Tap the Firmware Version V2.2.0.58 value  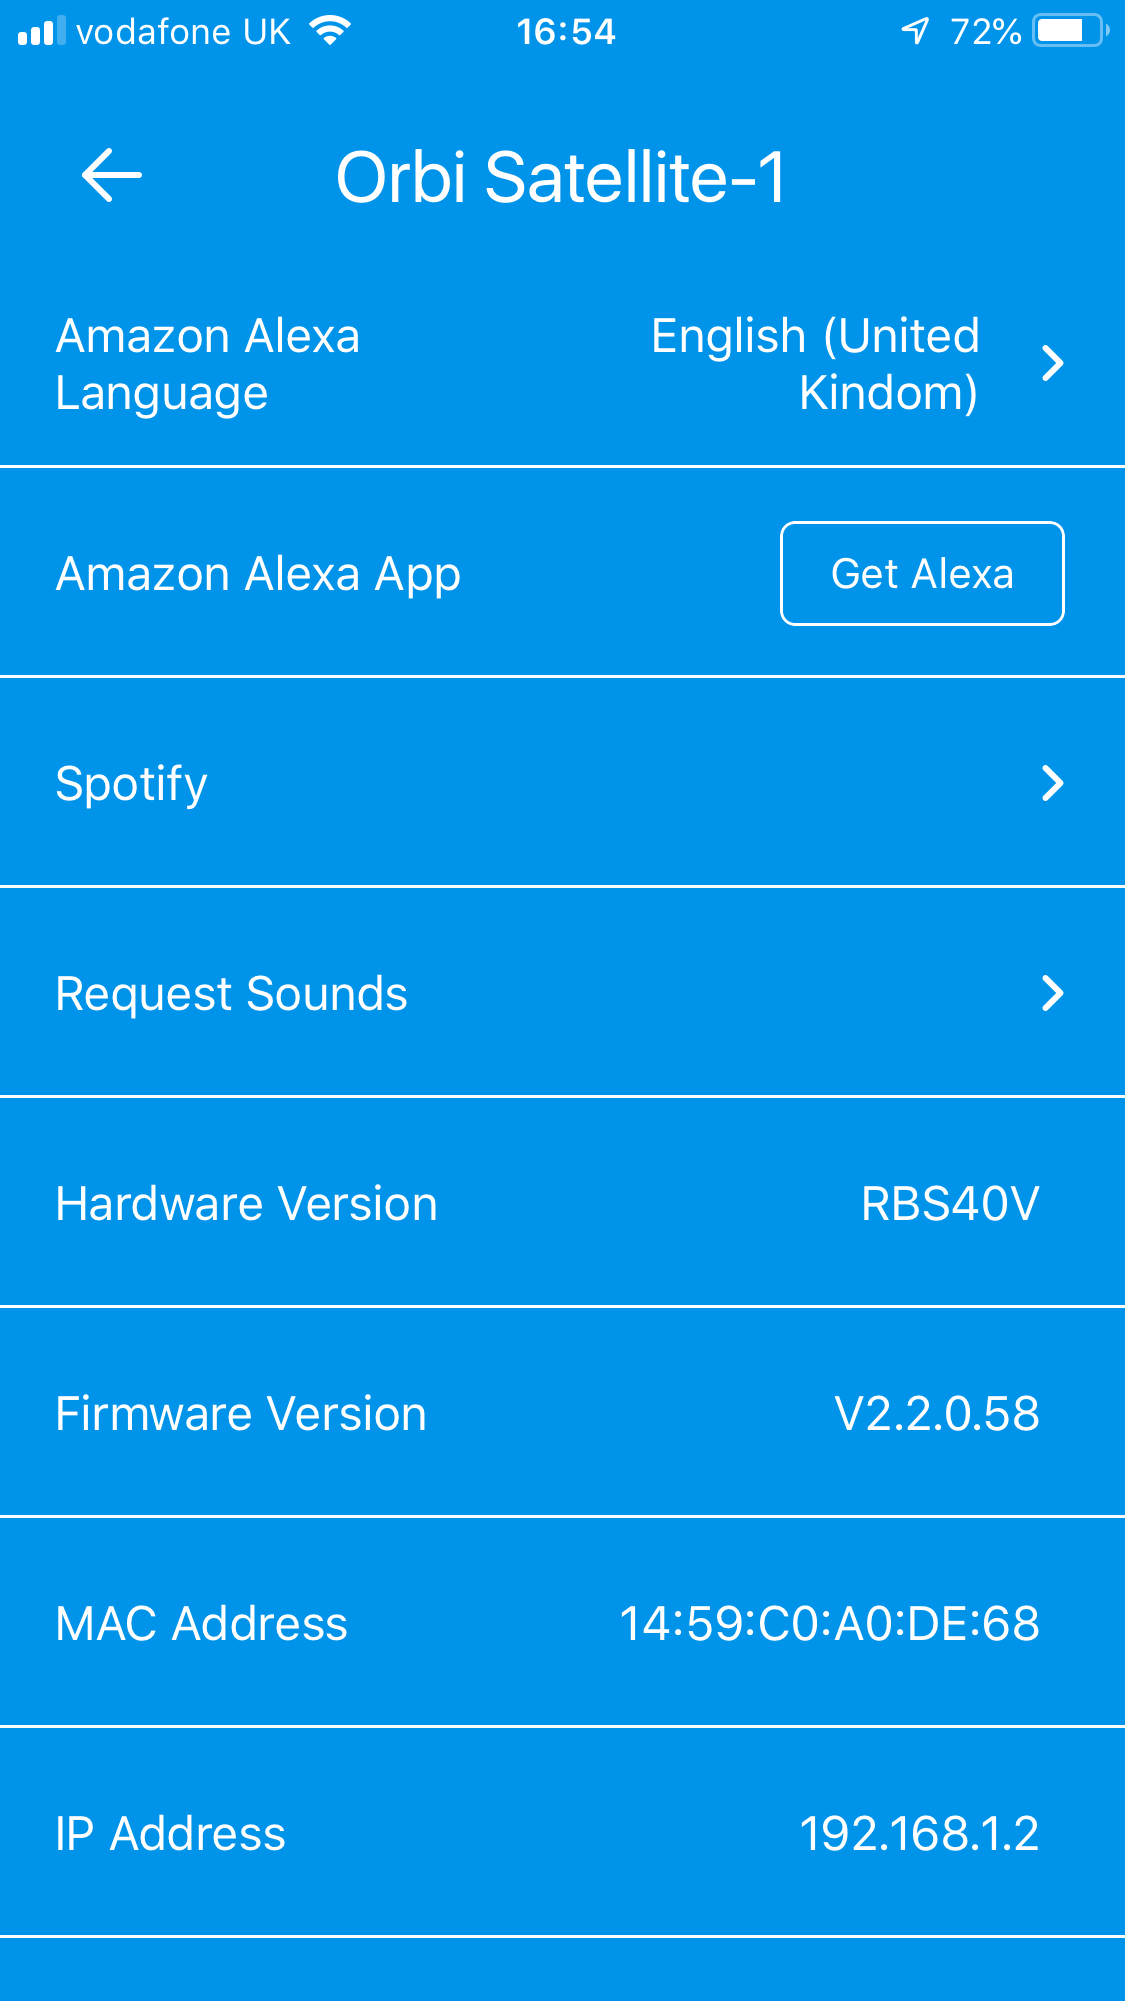tap(936, 1413)
